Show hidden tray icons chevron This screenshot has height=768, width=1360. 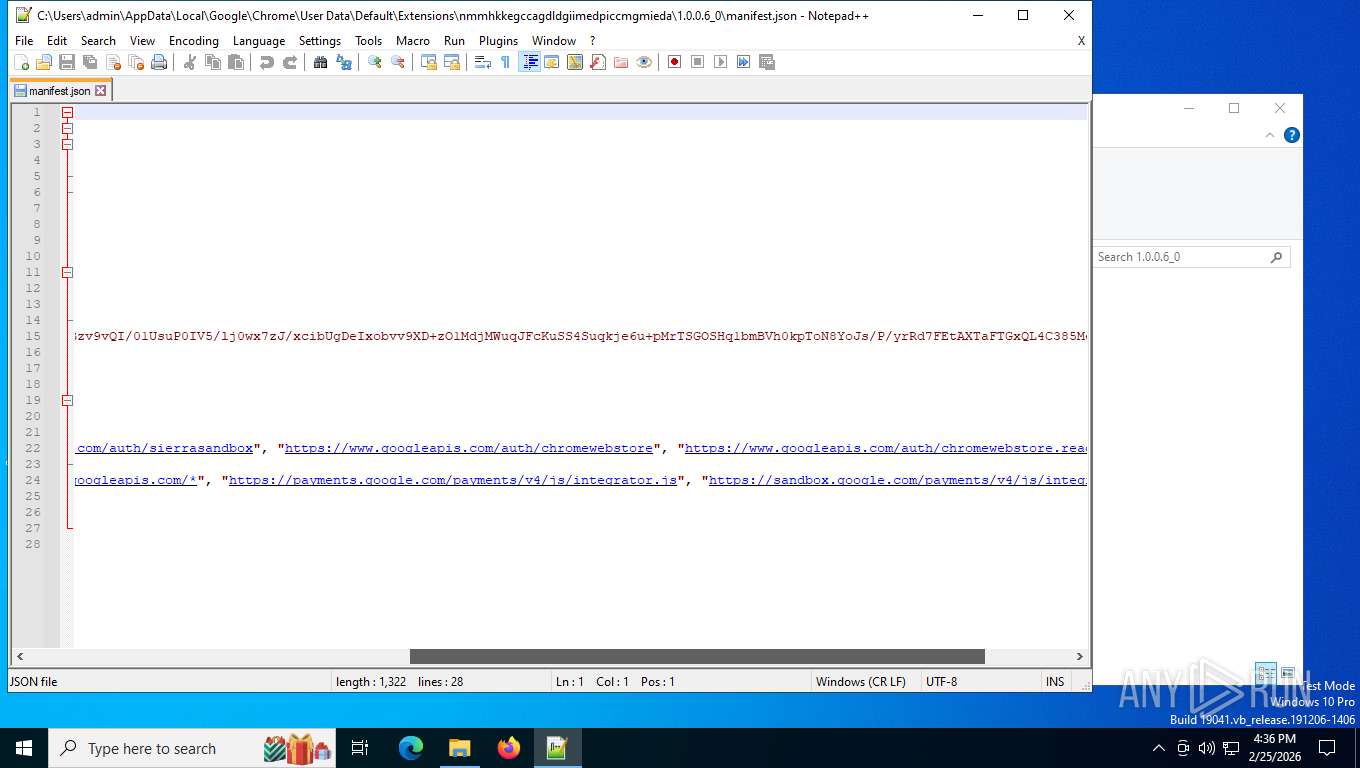tap(1159, 748)
